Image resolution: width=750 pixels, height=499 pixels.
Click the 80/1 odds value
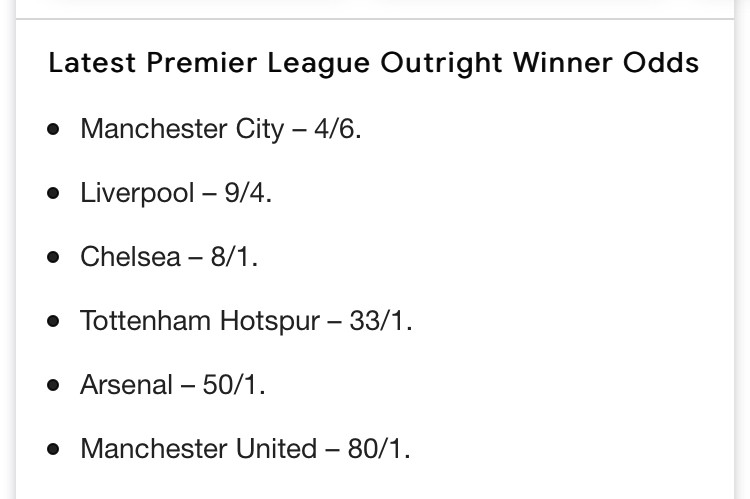click(x=376, y=449)
